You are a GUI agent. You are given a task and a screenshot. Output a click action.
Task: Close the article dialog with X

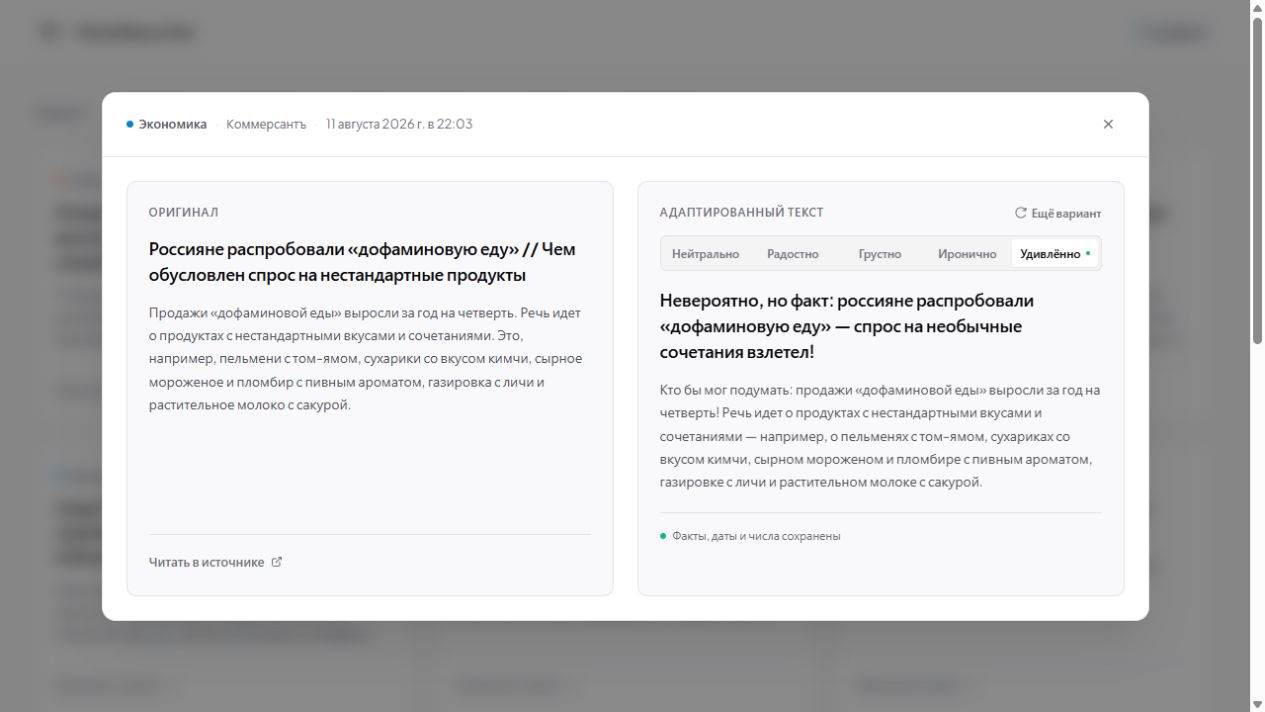click(x=1108, y=124)
